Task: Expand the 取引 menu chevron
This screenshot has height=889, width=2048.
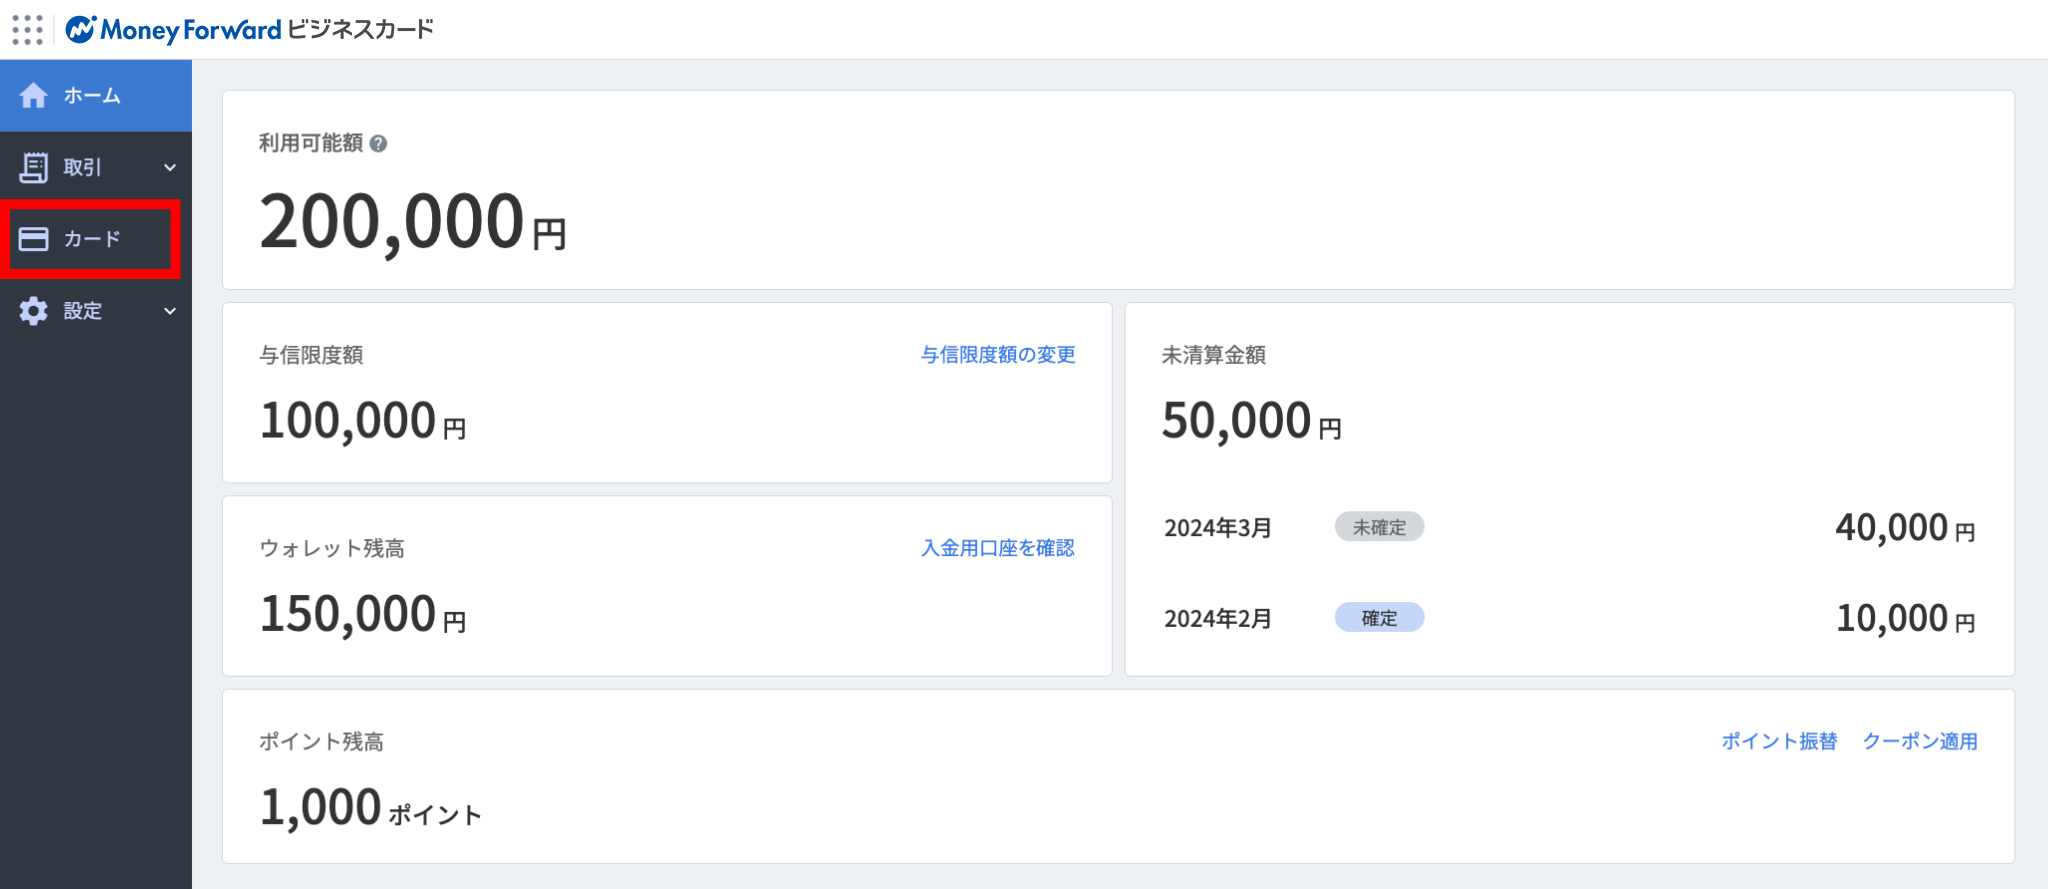Action: pyautogui.click(x=170, y=168)
